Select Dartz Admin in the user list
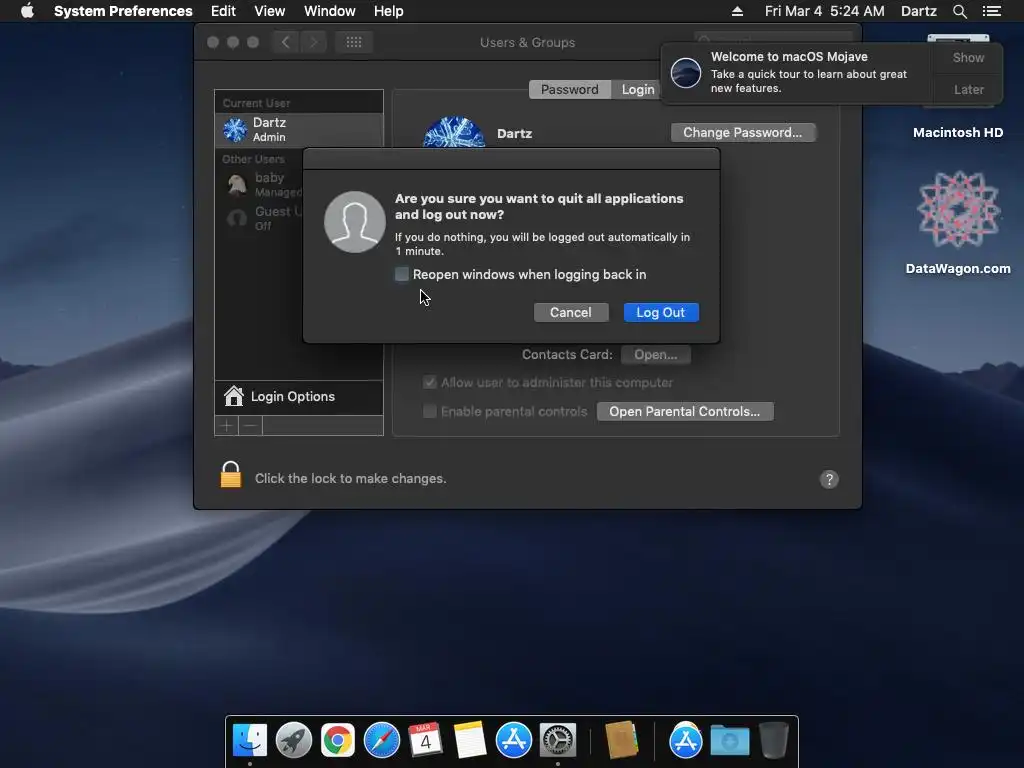 [299, 129]
